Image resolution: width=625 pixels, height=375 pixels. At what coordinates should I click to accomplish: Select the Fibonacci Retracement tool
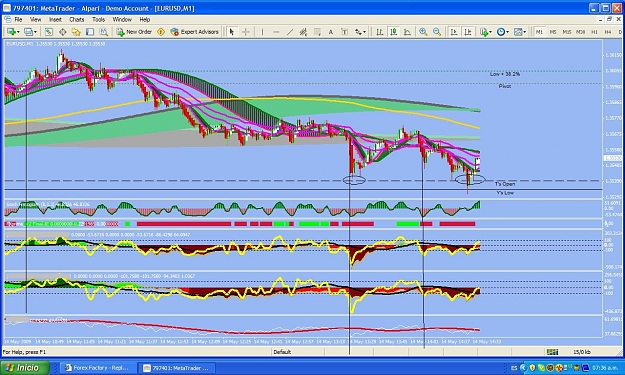tap(317, 32)
